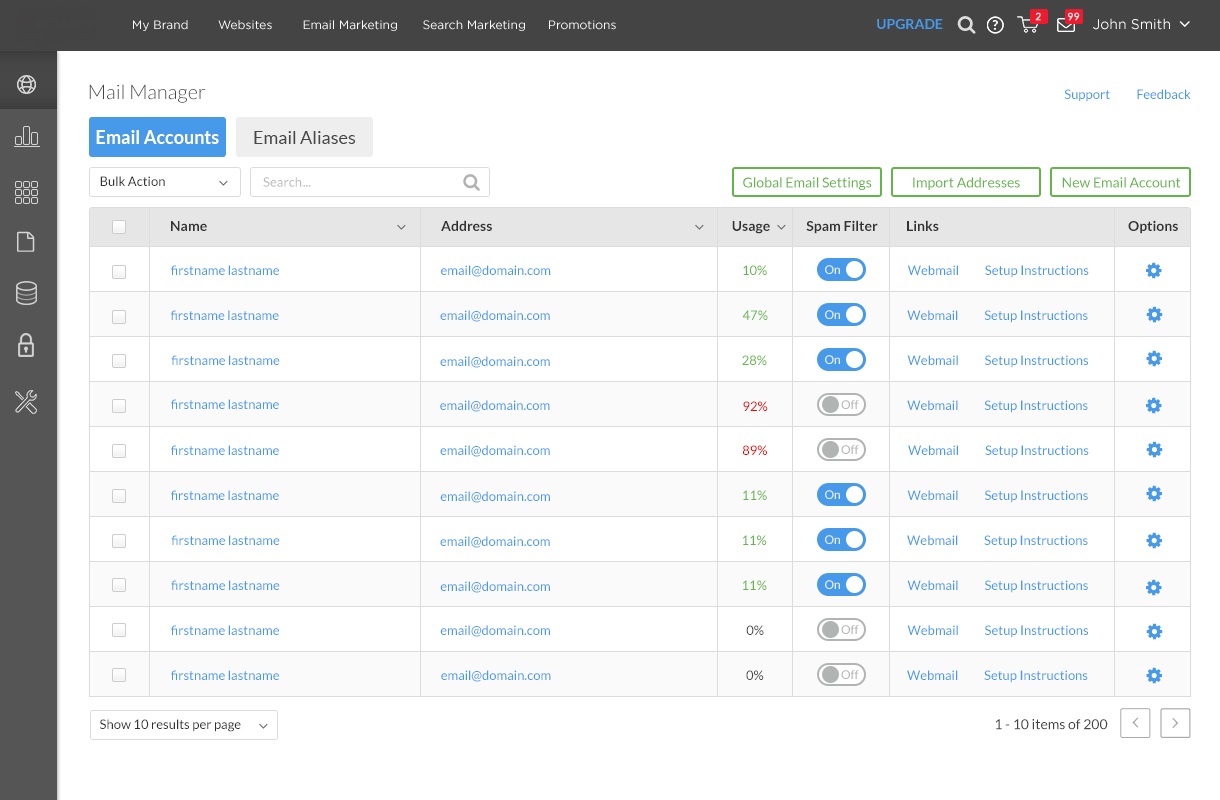Switch to the Email Aliases tab
This screenshot has width=1220, height=800.
click(x=304, y=138)
